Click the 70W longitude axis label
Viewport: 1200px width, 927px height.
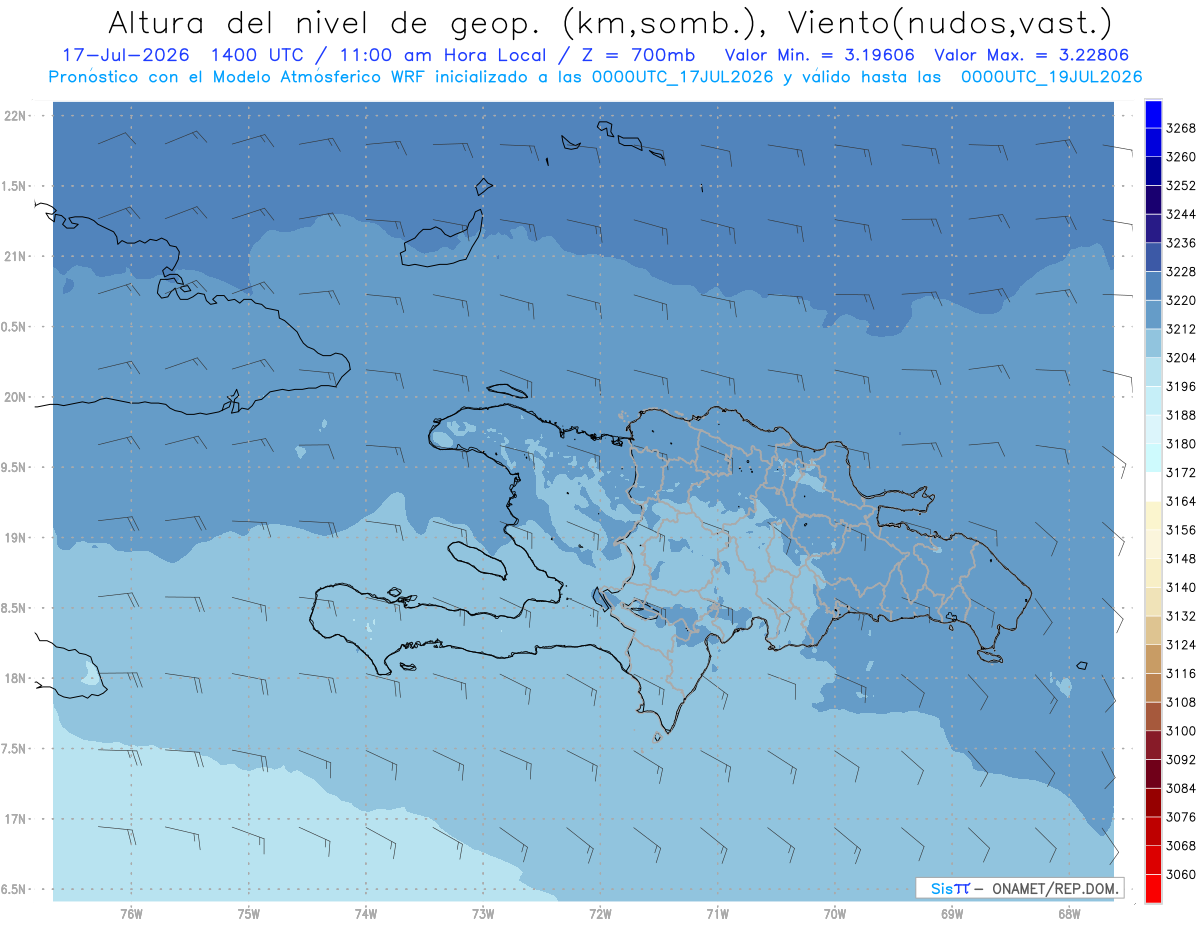[835, 914]
